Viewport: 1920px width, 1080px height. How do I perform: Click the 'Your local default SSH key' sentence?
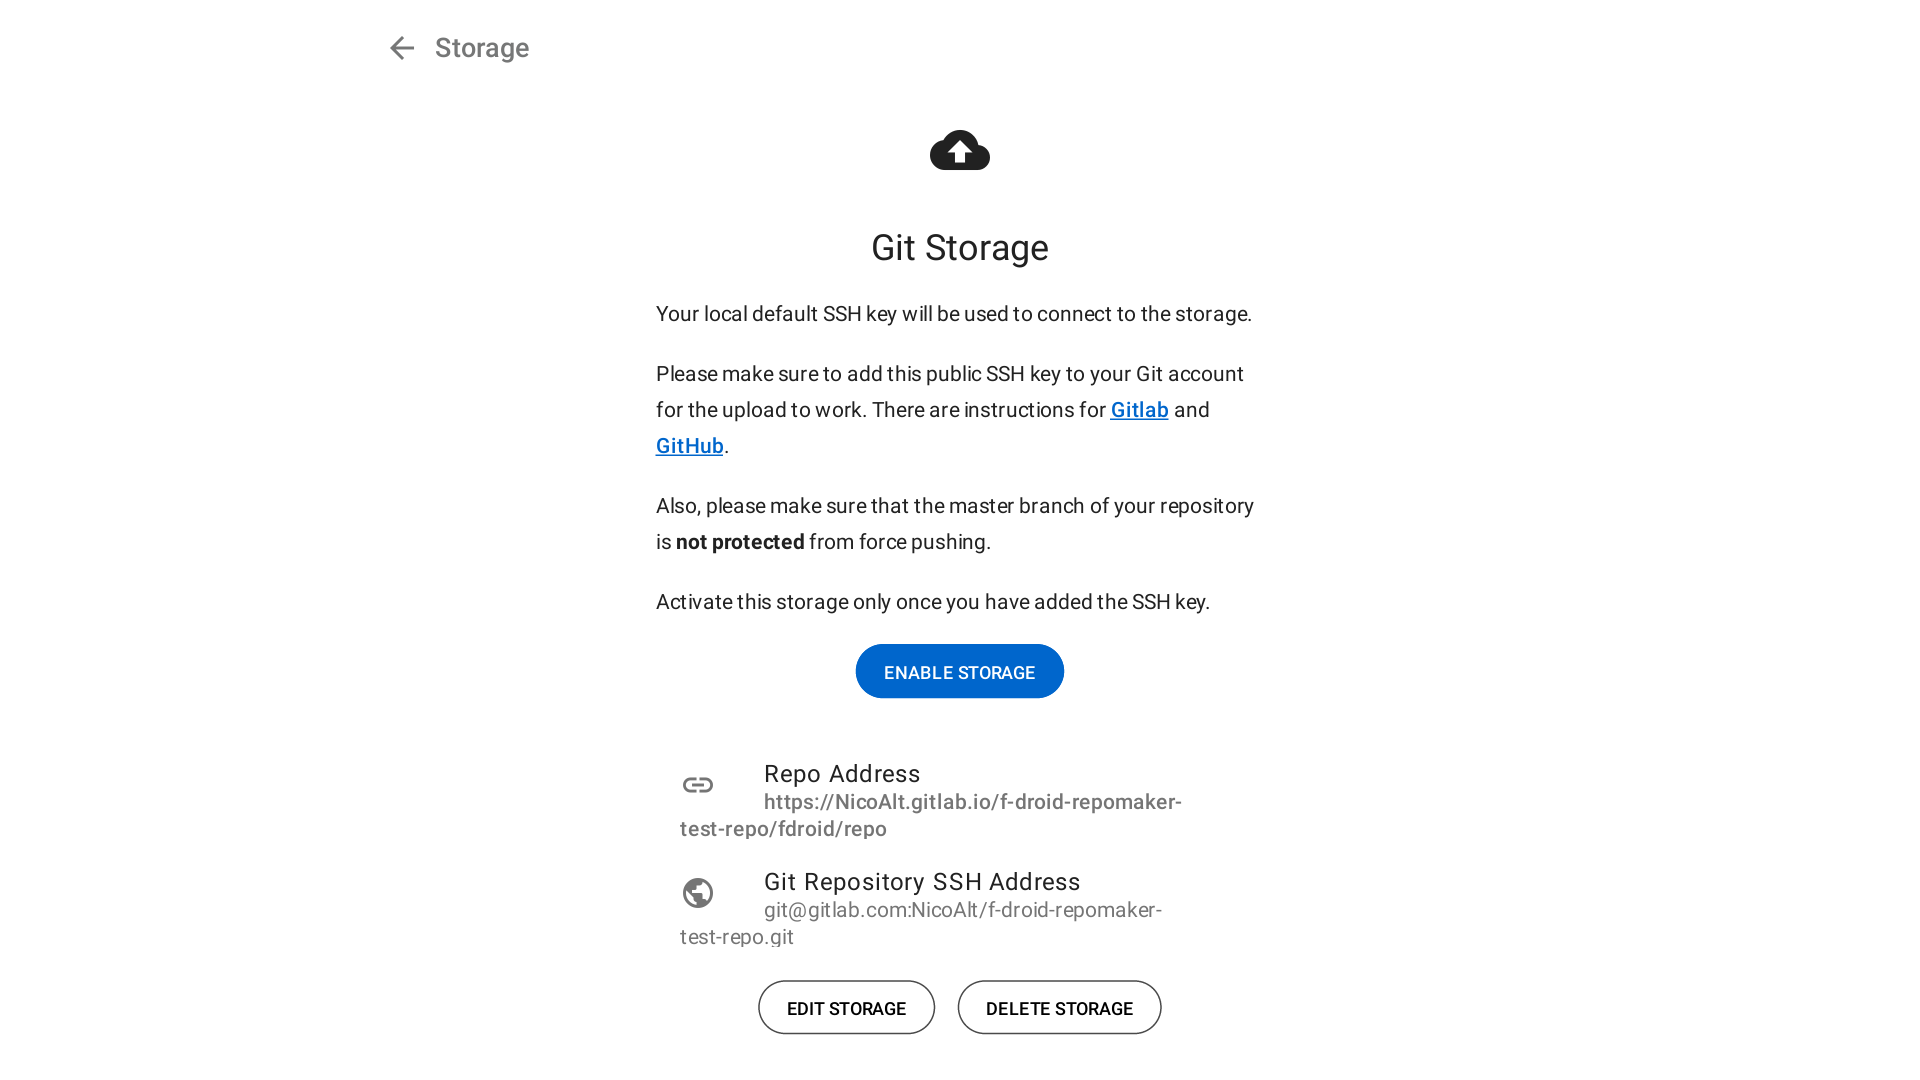click(x=953, y=314)
